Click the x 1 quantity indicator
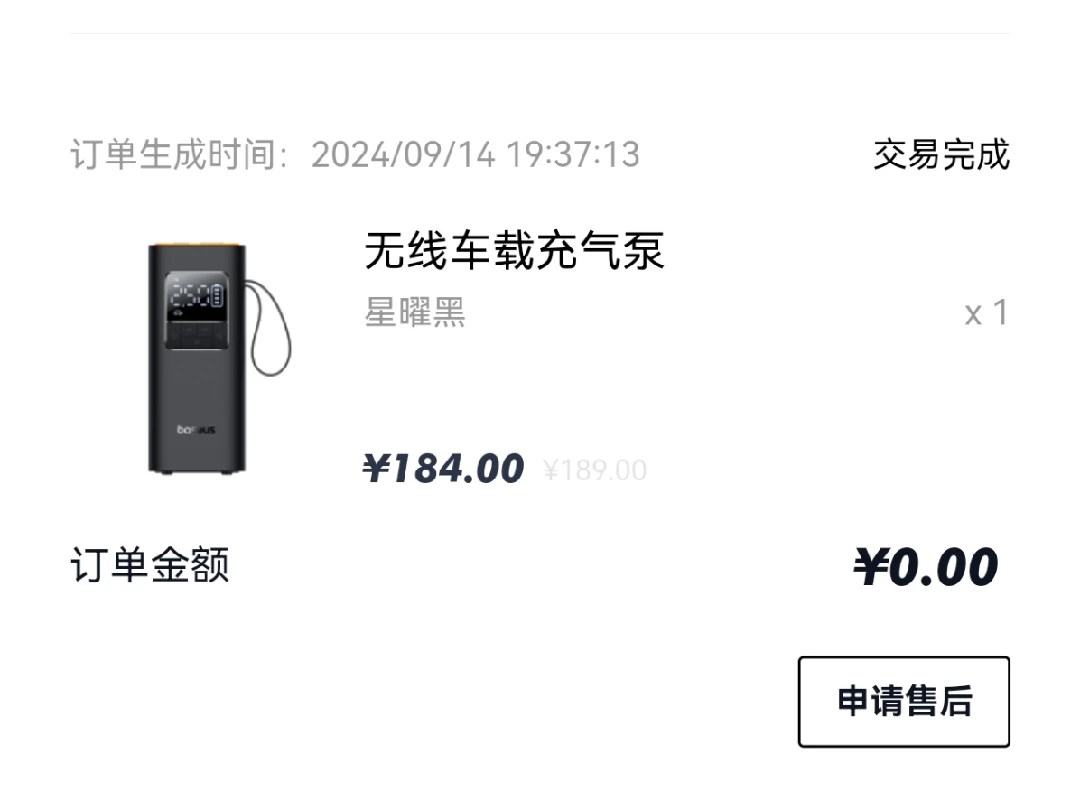Viewport: 1080px width, 810px height. [x=986, y=313]
